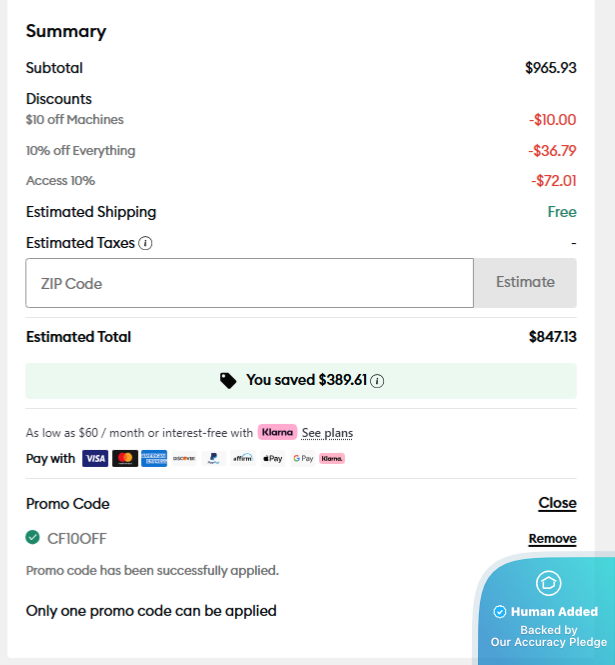Open the See plans link
Viewport: 615px width, 665px height.
pos(327,433)
